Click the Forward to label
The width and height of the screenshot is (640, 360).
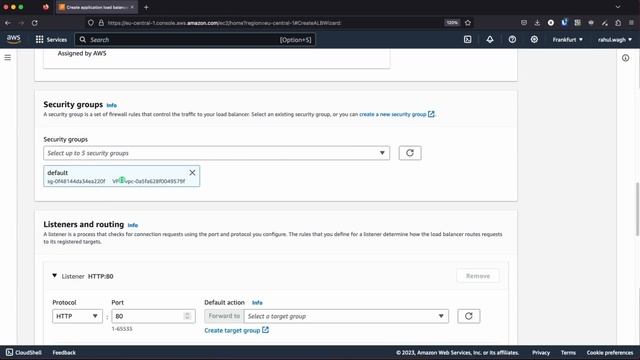tap(224, 316)
